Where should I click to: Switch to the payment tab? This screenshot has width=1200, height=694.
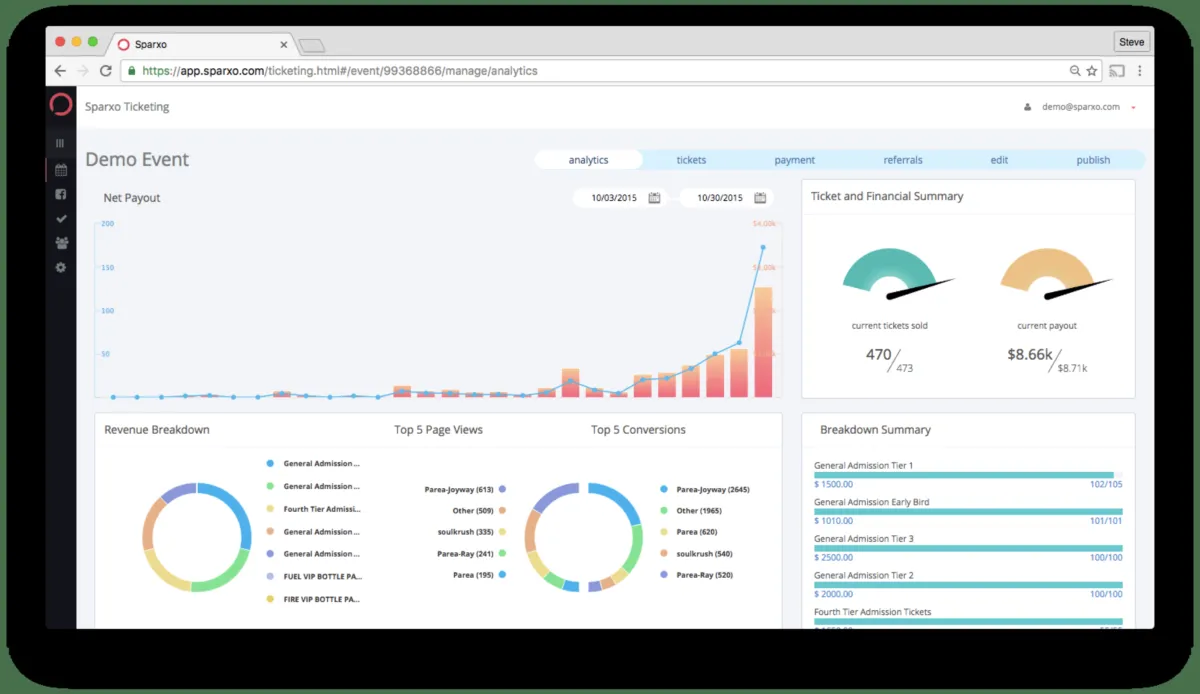[795, 160]
